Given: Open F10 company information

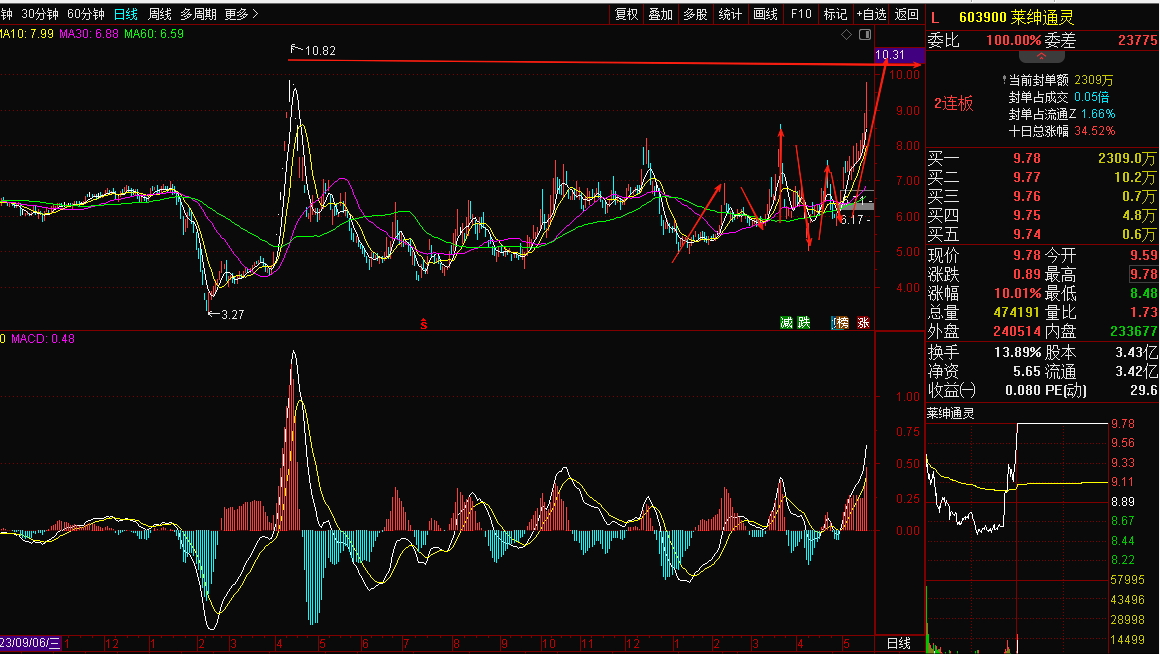Looking at the screenshot, I should 800,14.
